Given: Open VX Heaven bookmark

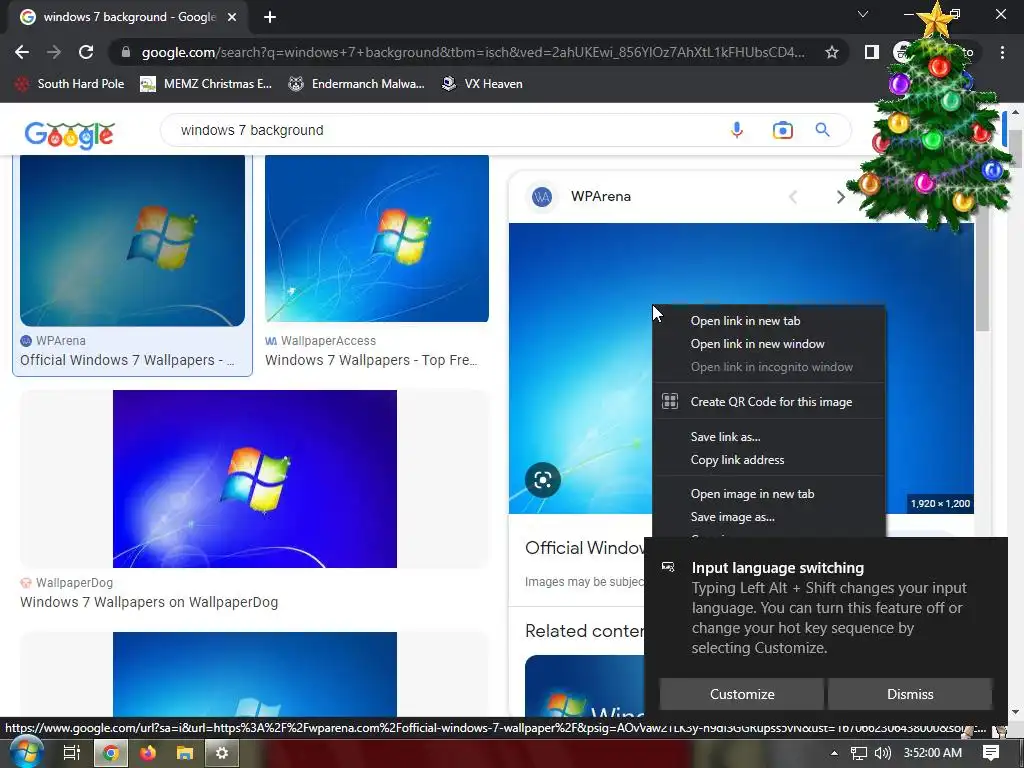Looking at the screenshot, I should 482,84.
